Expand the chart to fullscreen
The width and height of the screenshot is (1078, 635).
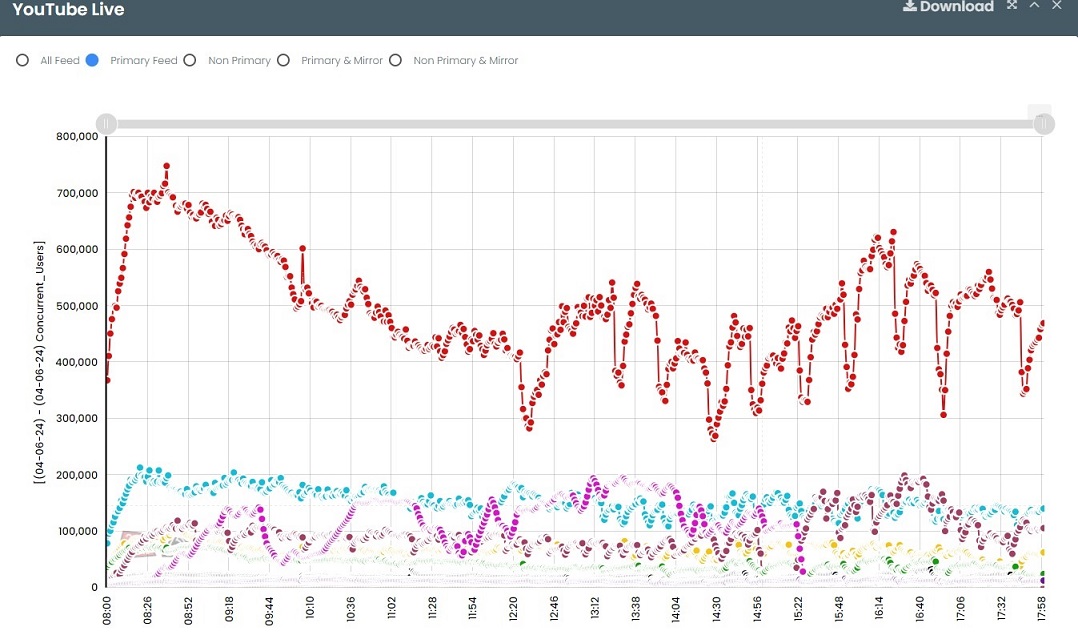1012,6
